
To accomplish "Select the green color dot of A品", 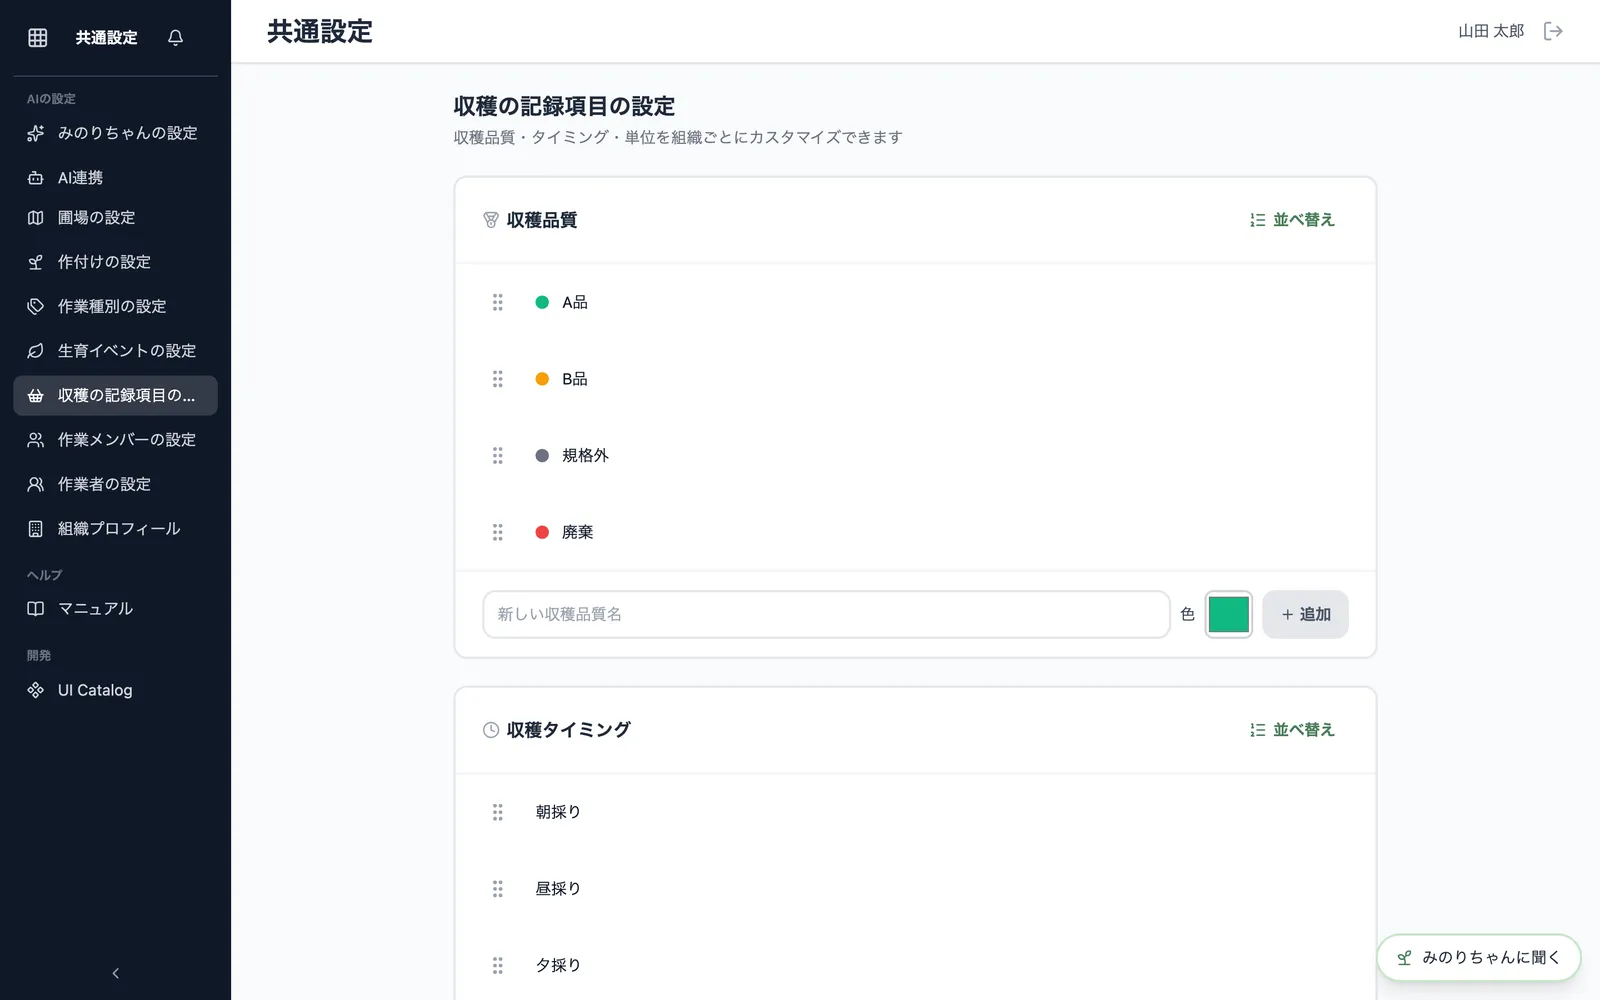I will pos(542,302).
